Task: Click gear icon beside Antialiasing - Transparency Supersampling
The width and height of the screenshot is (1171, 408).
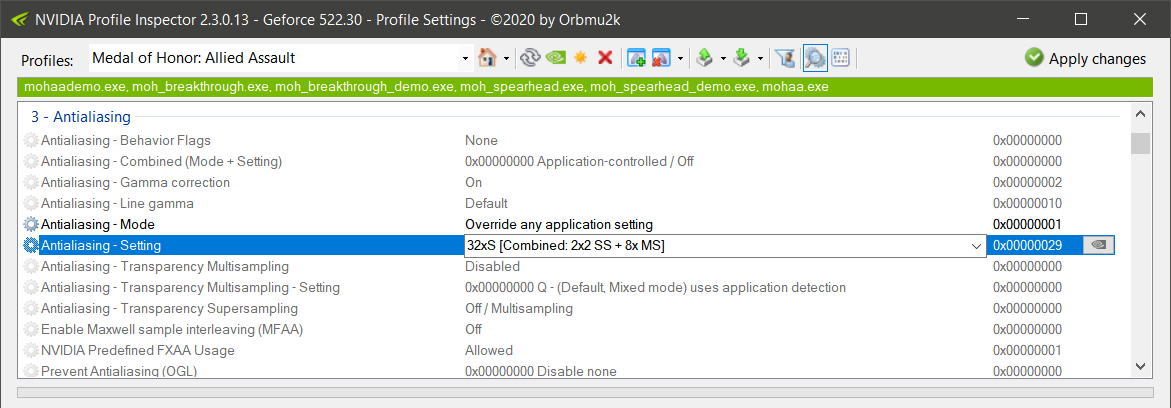Action: (31, 309)
